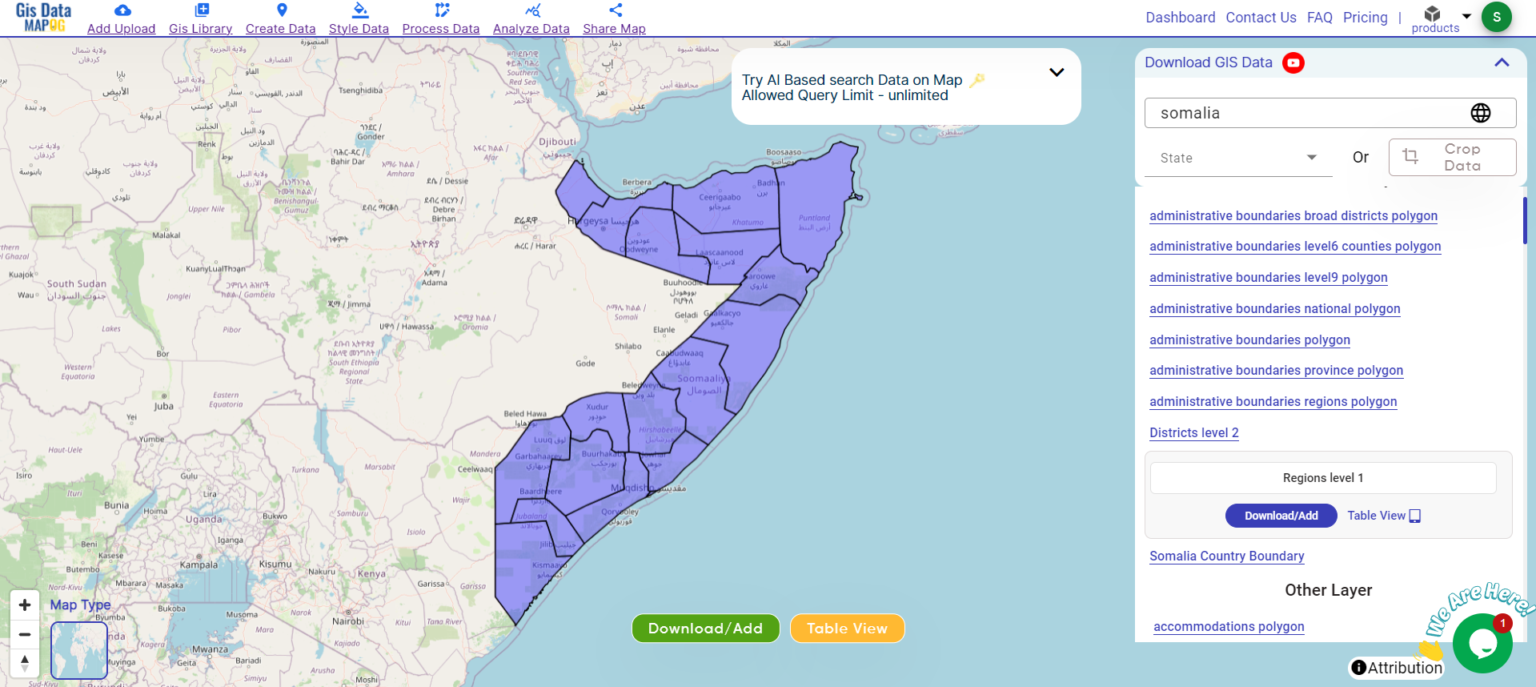The width and height of the screenshot is (1536, 687).
Task: Go to the Dashboard menu item
Action: [x=1180, y=17]
